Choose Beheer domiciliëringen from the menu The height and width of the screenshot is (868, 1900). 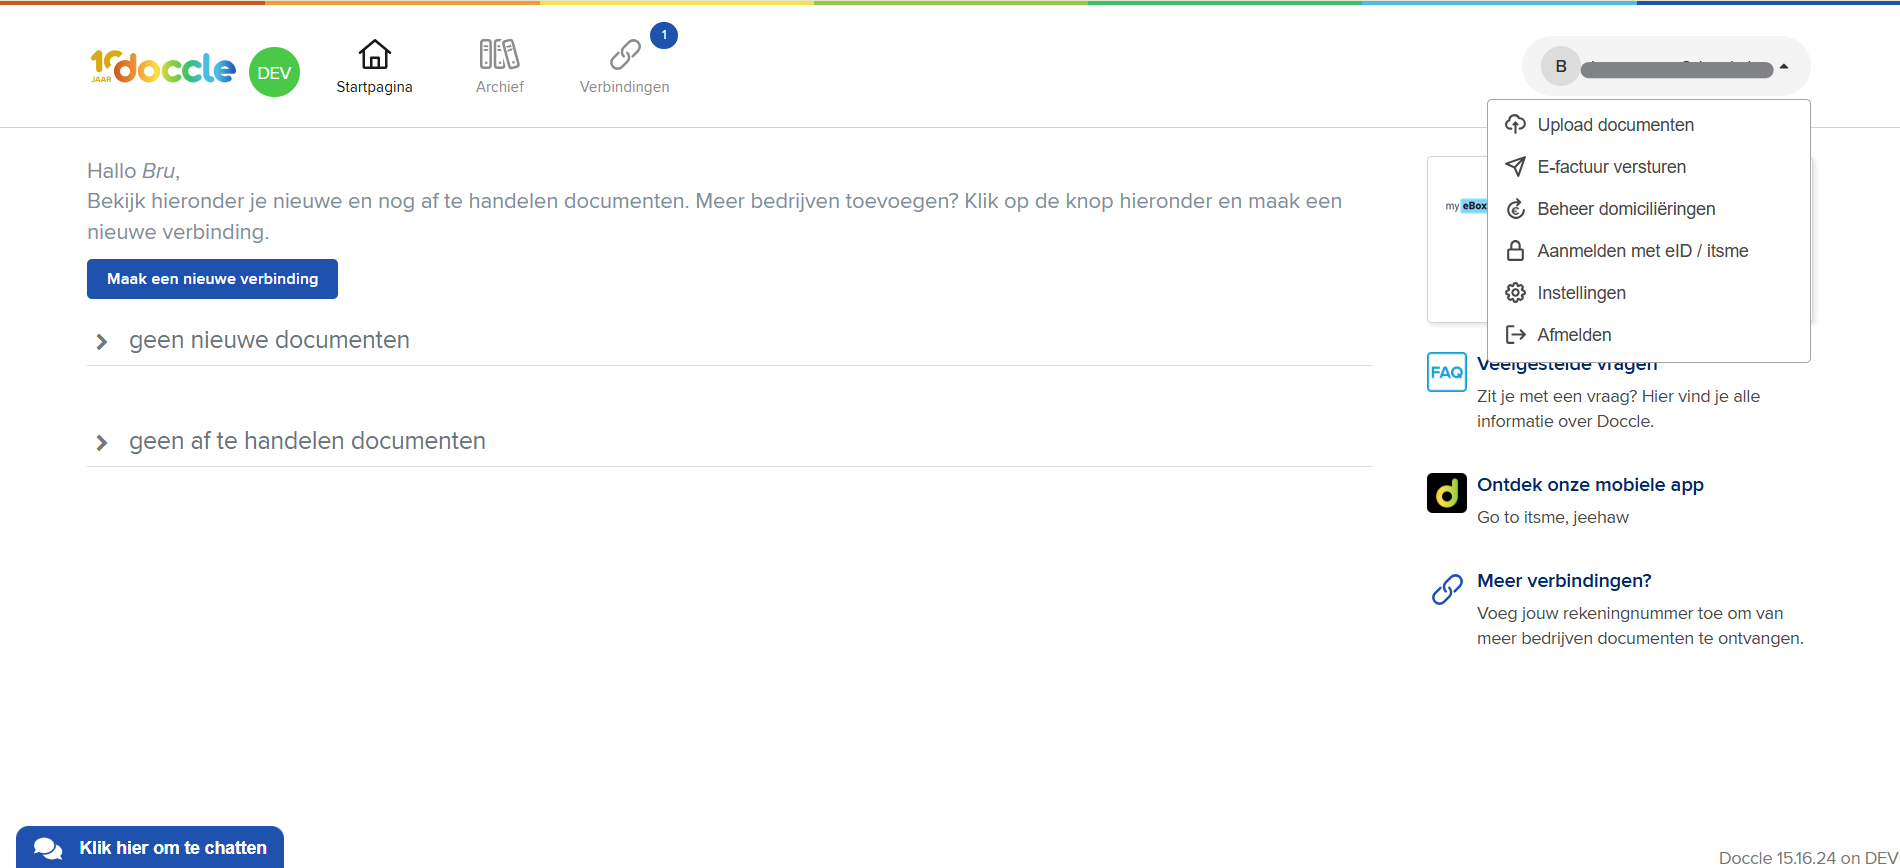[1649, 208]
